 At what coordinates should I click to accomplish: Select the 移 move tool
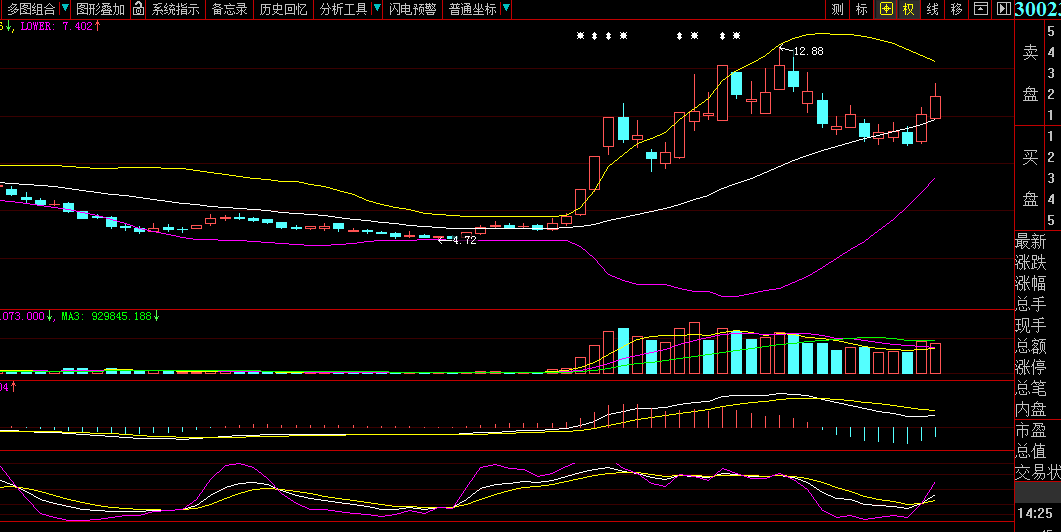click(956, 9)
